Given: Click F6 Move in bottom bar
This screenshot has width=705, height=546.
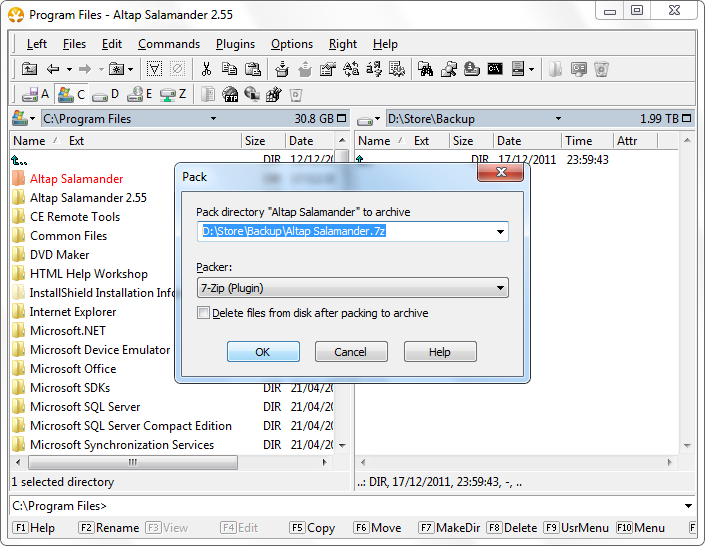Looking at the screenshot, I should pos(377,528).
